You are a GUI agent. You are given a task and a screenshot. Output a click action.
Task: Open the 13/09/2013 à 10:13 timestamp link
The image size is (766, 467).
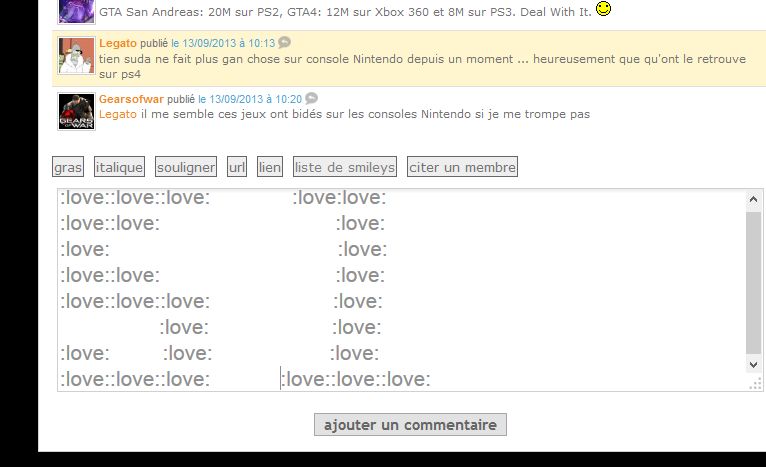223,43
